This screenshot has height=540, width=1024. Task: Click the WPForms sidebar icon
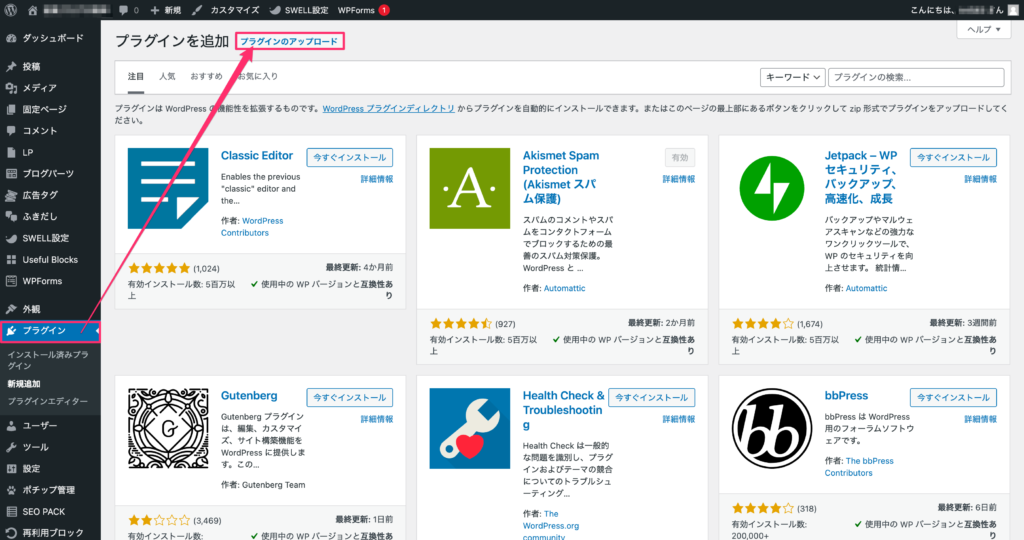tap(11, 281)
